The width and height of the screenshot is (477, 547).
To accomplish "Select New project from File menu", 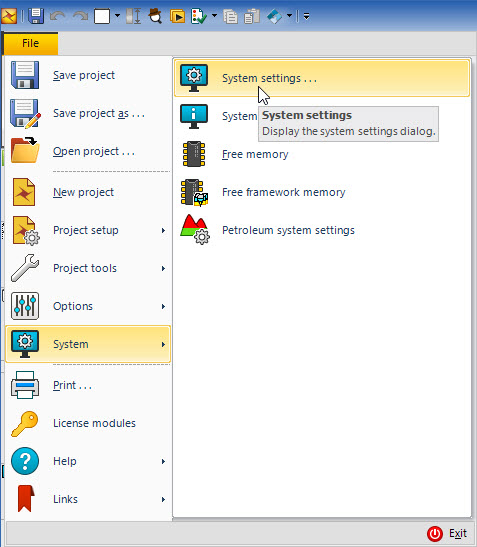I will (83, 192).
